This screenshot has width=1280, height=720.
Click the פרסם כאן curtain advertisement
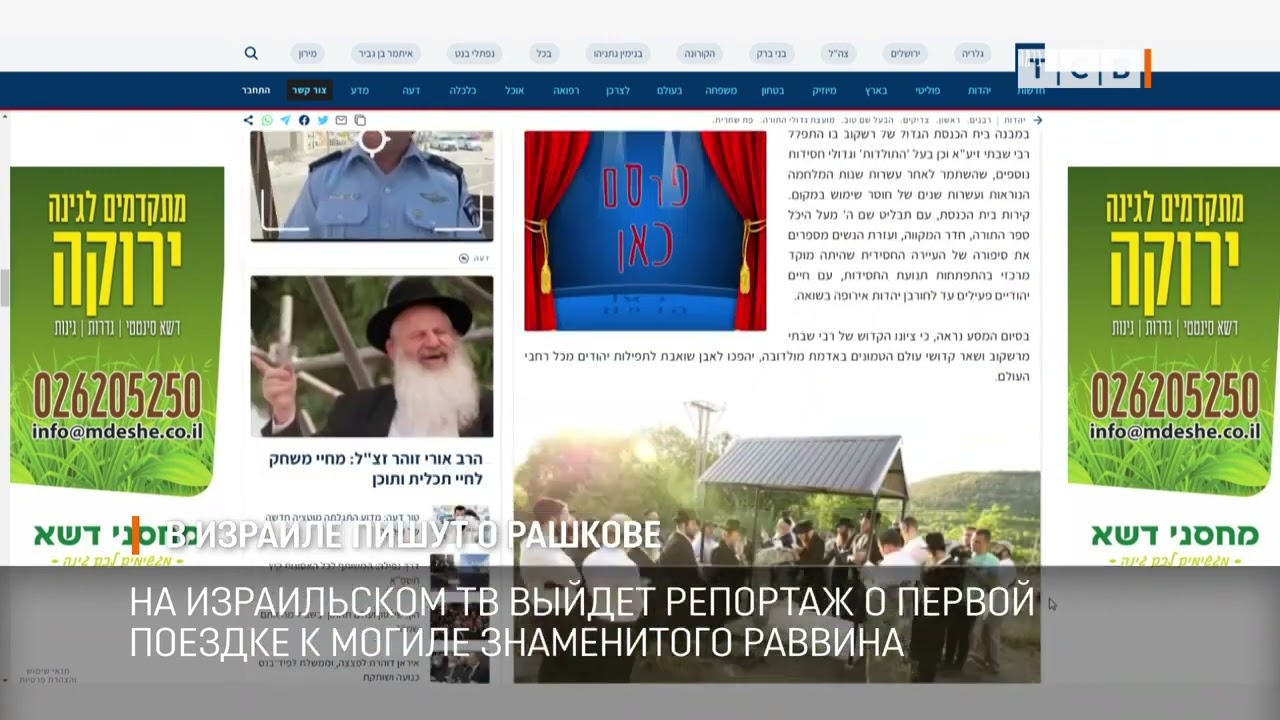645,231
